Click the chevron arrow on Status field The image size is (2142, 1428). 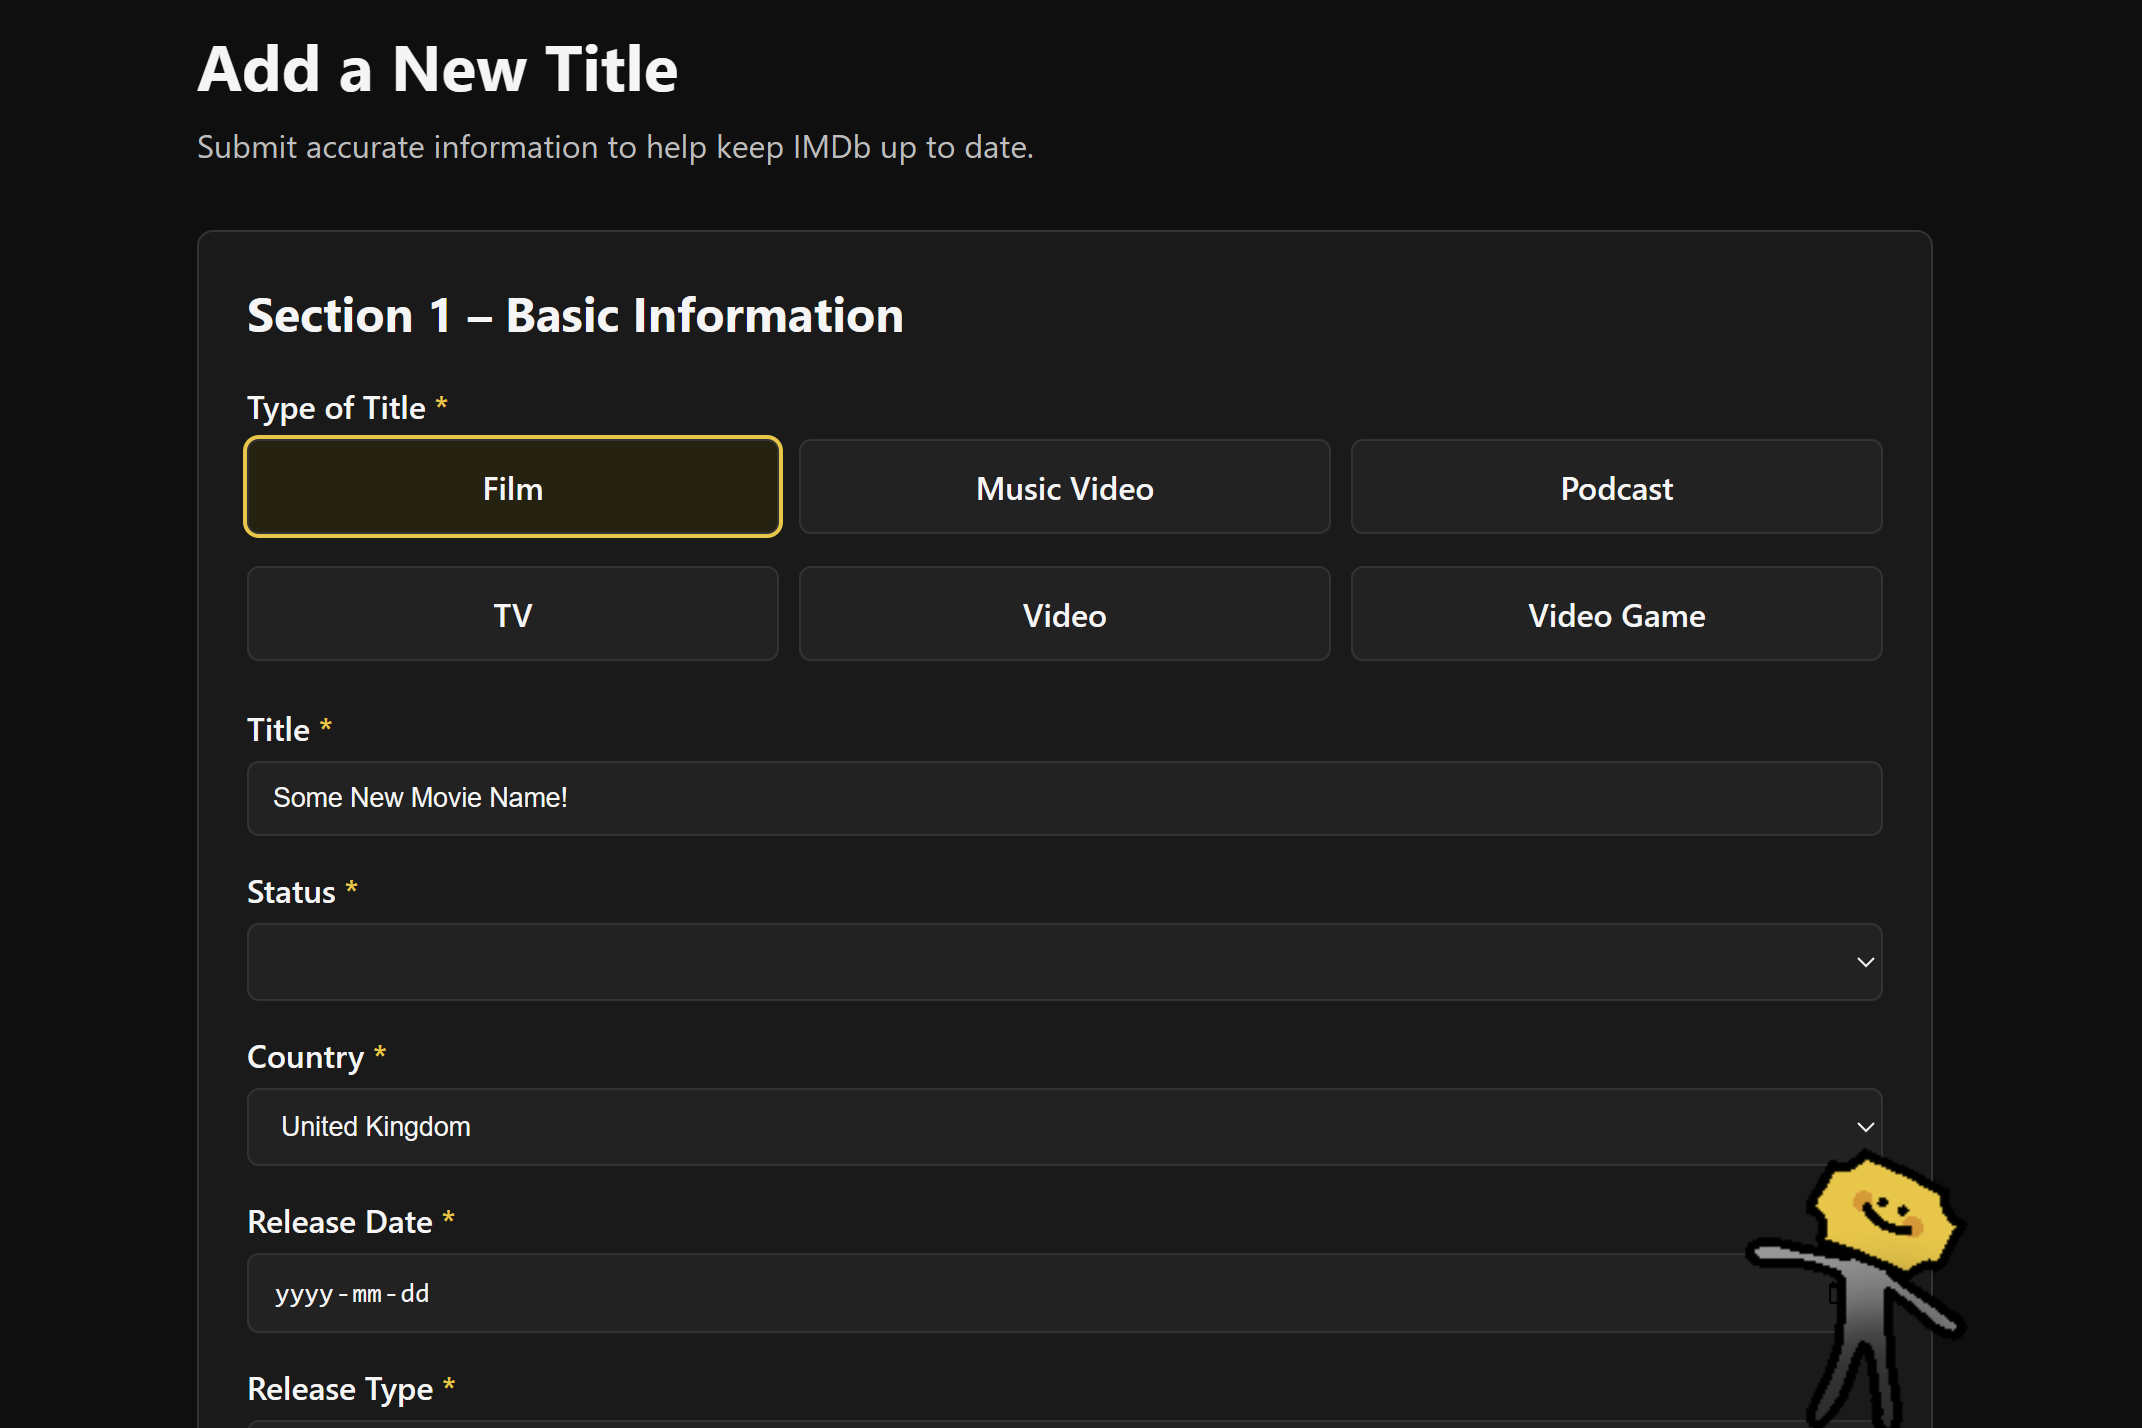(1865, 962)
